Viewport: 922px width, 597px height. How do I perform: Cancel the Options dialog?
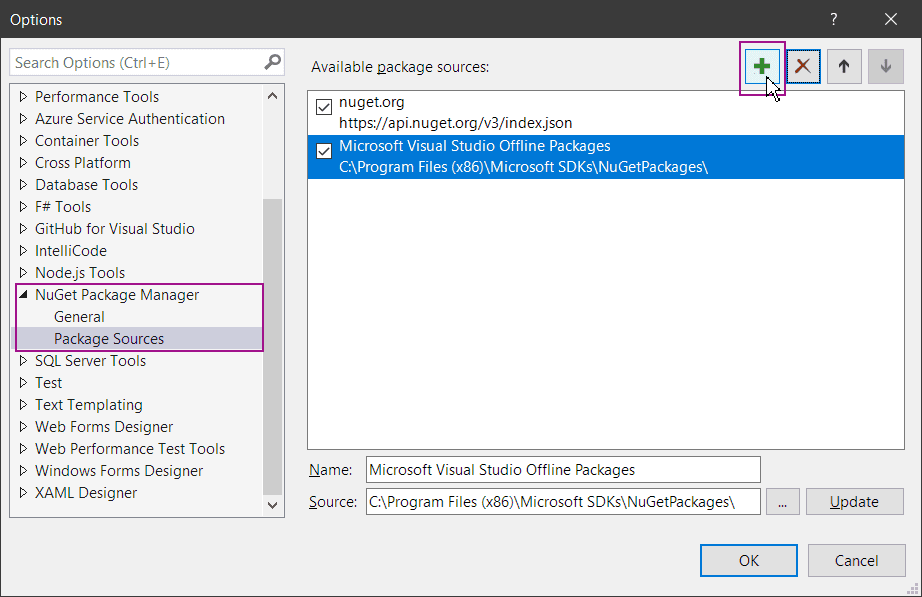(856, 561)
